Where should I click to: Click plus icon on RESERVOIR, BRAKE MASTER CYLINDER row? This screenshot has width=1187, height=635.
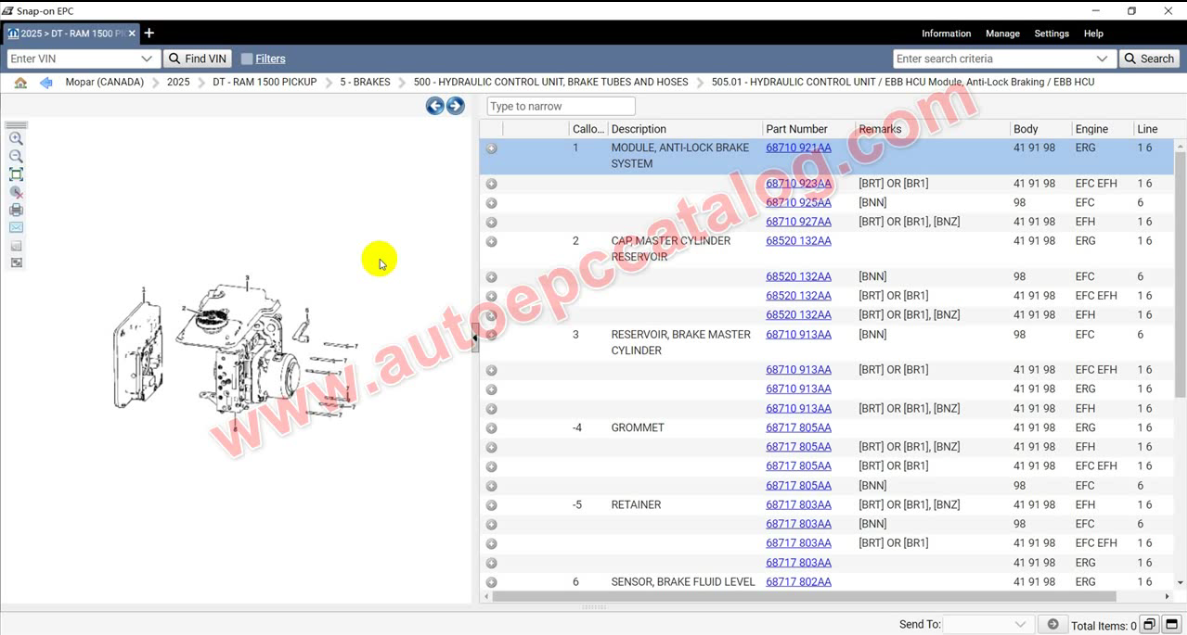click(491, 335)
